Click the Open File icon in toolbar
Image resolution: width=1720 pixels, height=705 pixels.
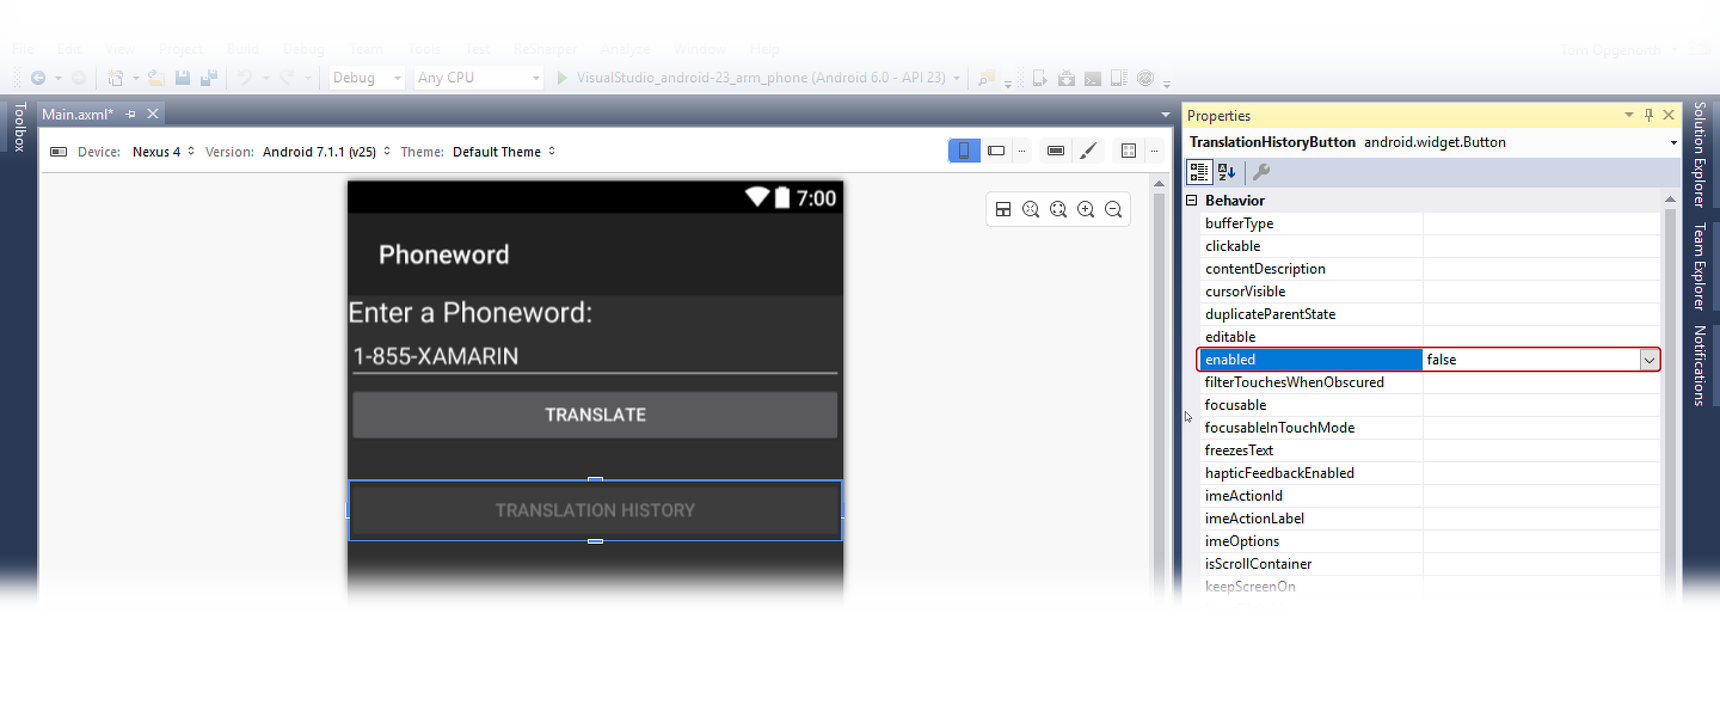tap(156, 78)
